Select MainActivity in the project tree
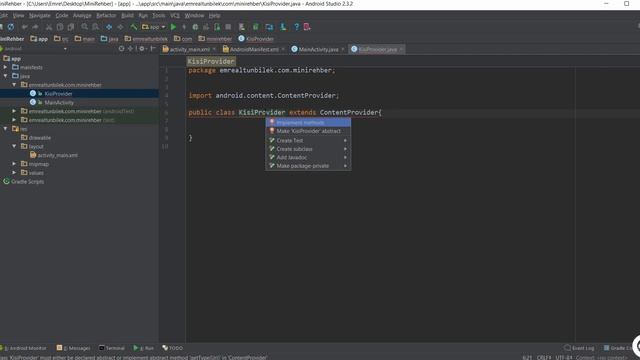 click(59, 102)
